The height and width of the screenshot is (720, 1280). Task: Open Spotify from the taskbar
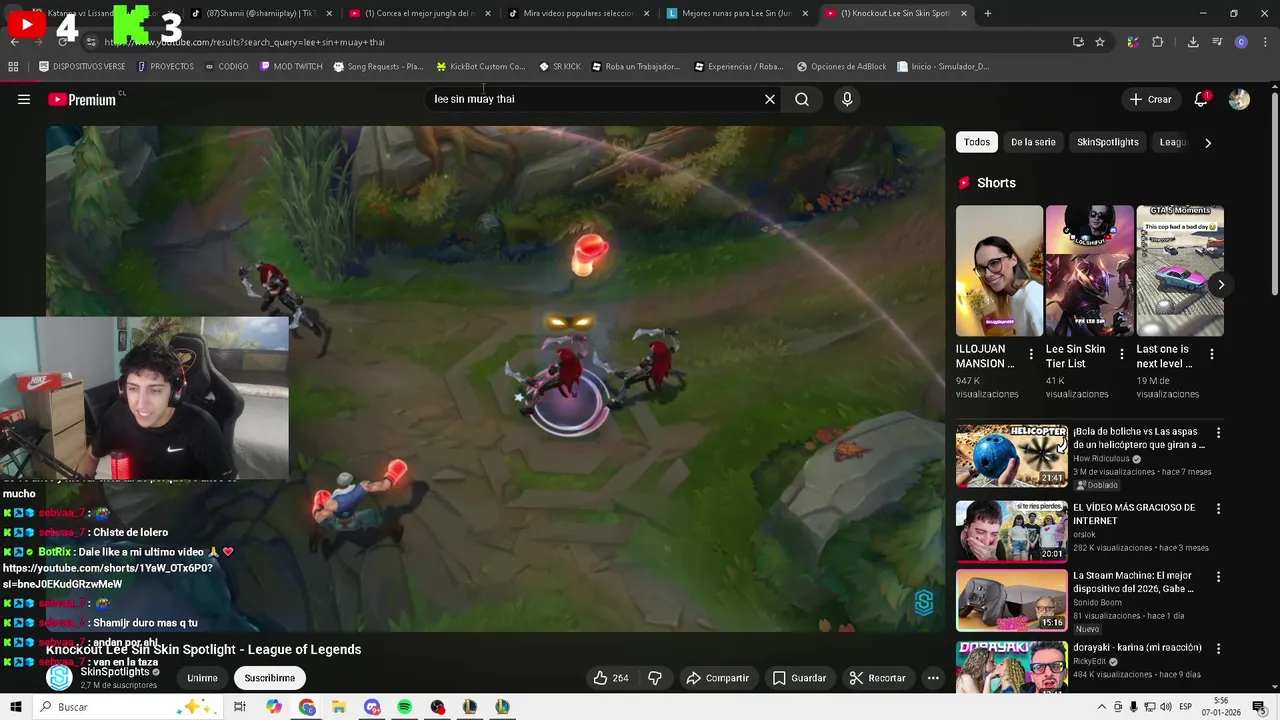coord(405,707)
